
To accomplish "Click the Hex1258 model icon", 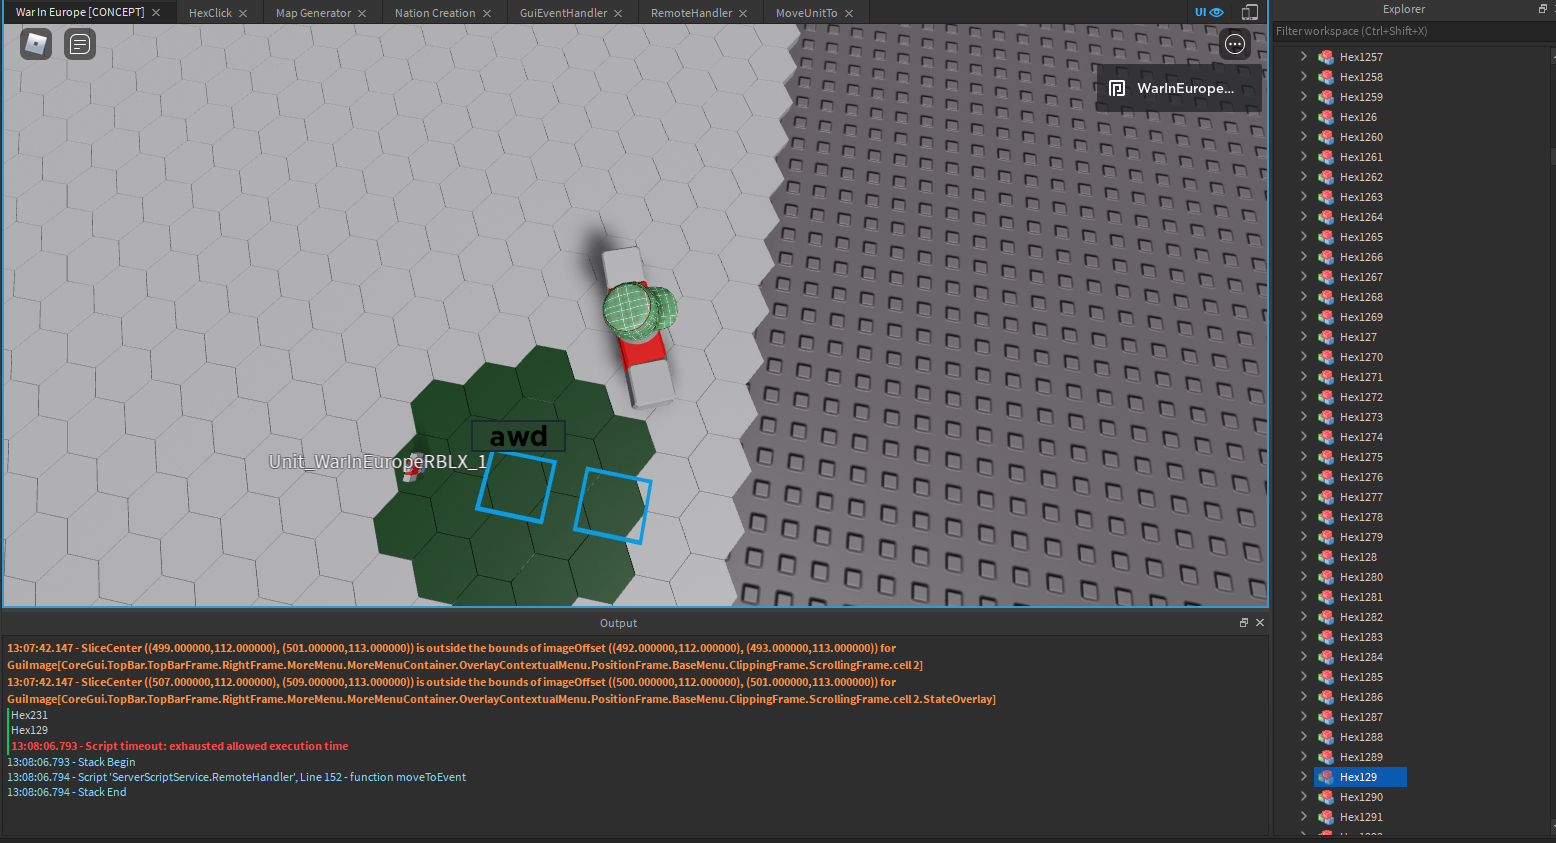I will (x=1326, y=77).
